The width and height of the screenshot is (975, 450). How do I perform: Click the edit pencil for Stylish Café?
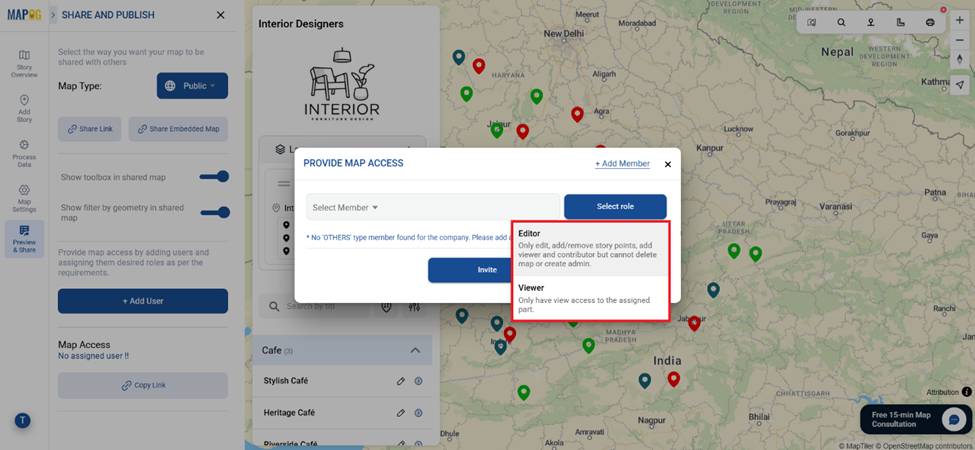point(401,381)
